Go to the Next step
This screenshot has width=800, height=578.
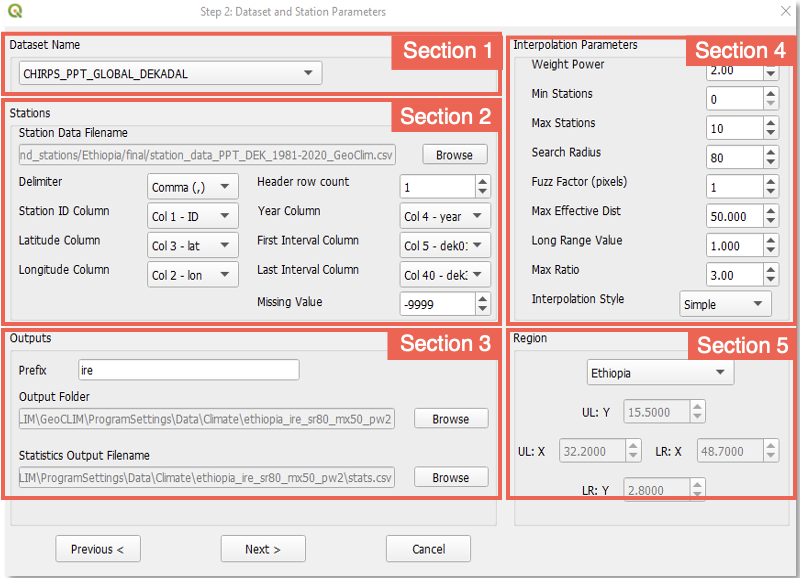point(262,549)
